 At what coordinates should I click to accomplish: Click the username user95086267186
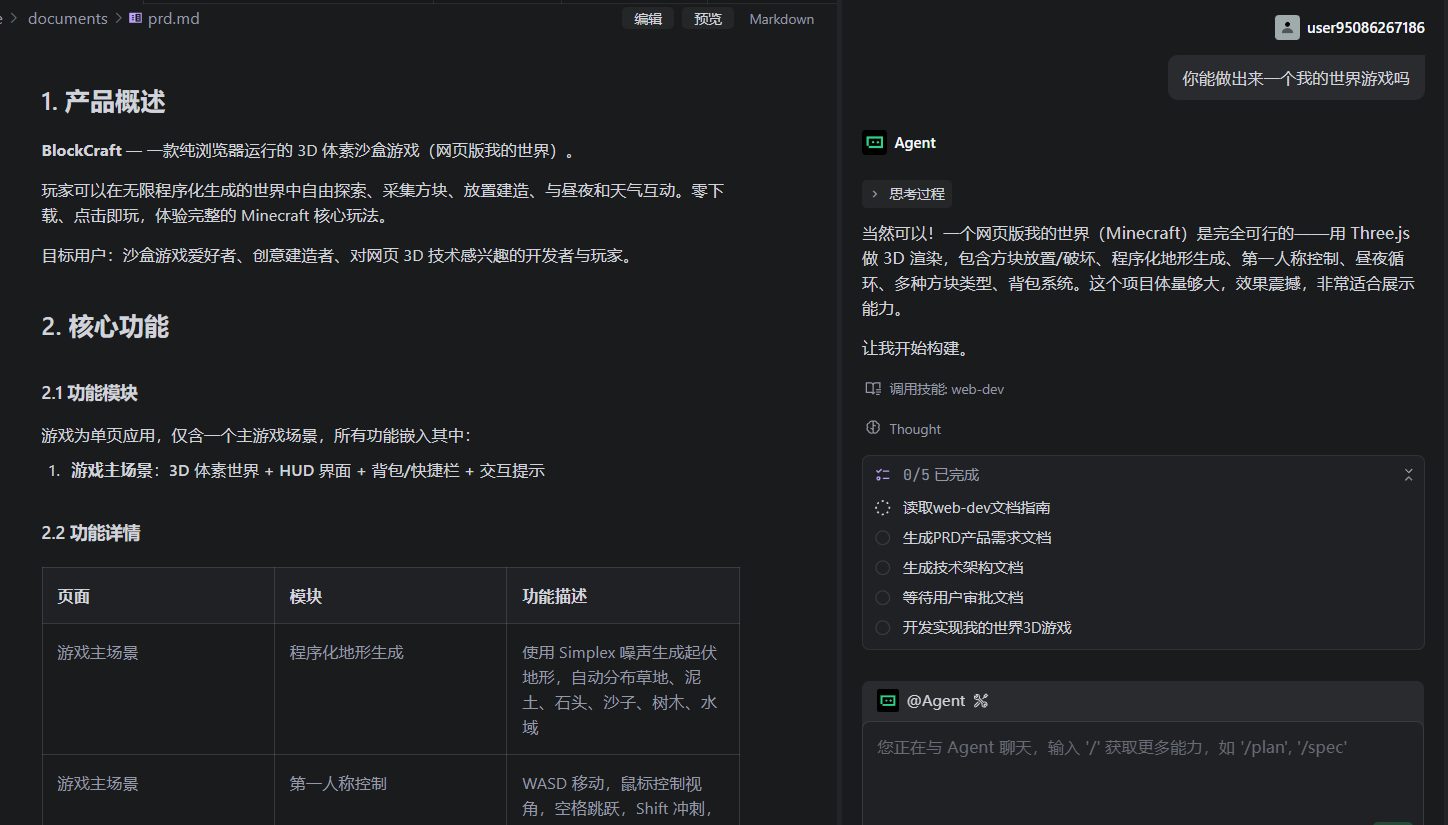click(x=1366, y=27)
